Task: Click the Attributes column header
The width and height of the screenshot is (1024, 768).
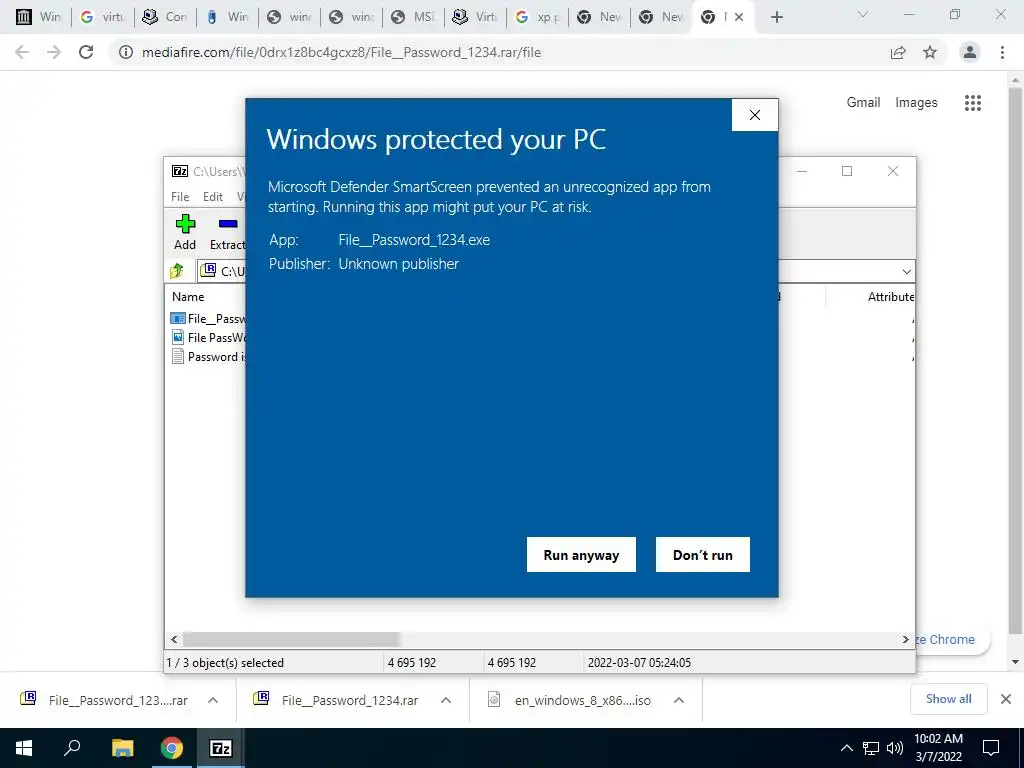Action: coord(891,296)
